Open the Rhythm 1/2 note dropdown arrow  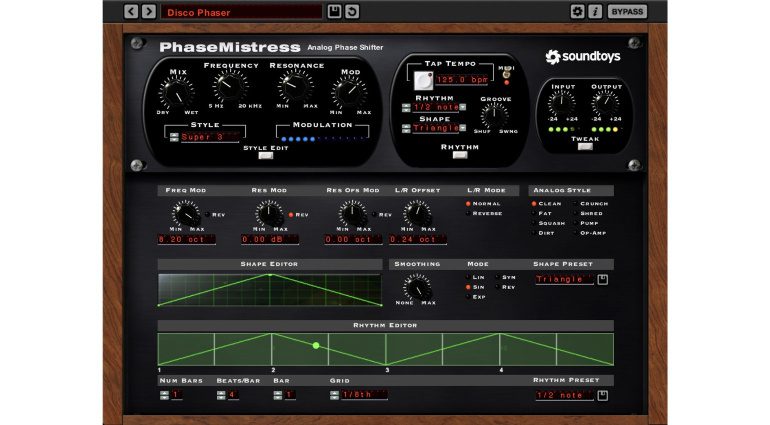coord(463,107)
